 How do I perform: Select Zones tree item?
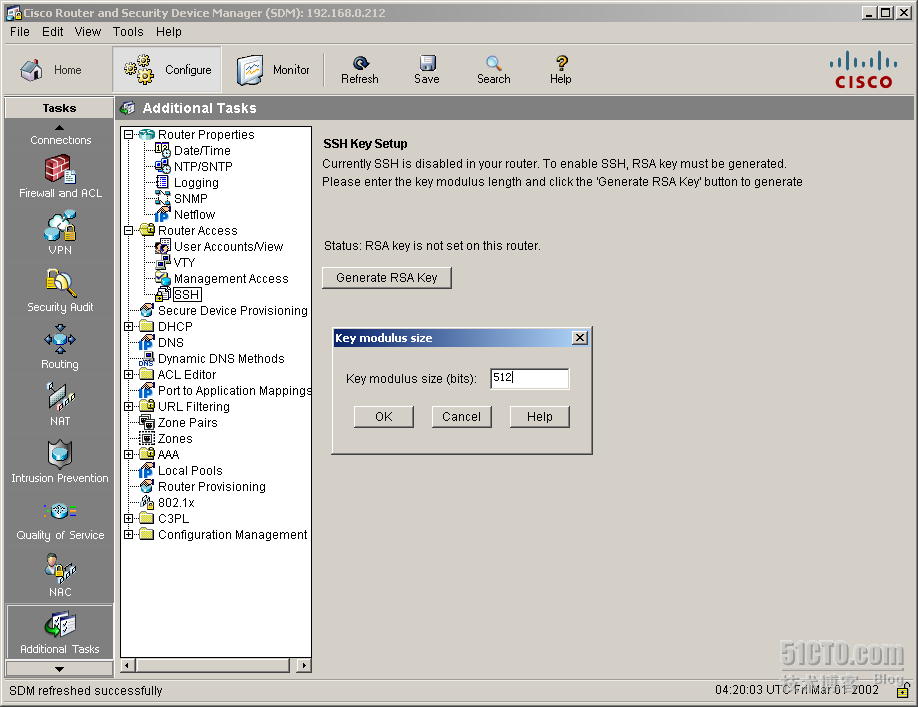[174, 438]
